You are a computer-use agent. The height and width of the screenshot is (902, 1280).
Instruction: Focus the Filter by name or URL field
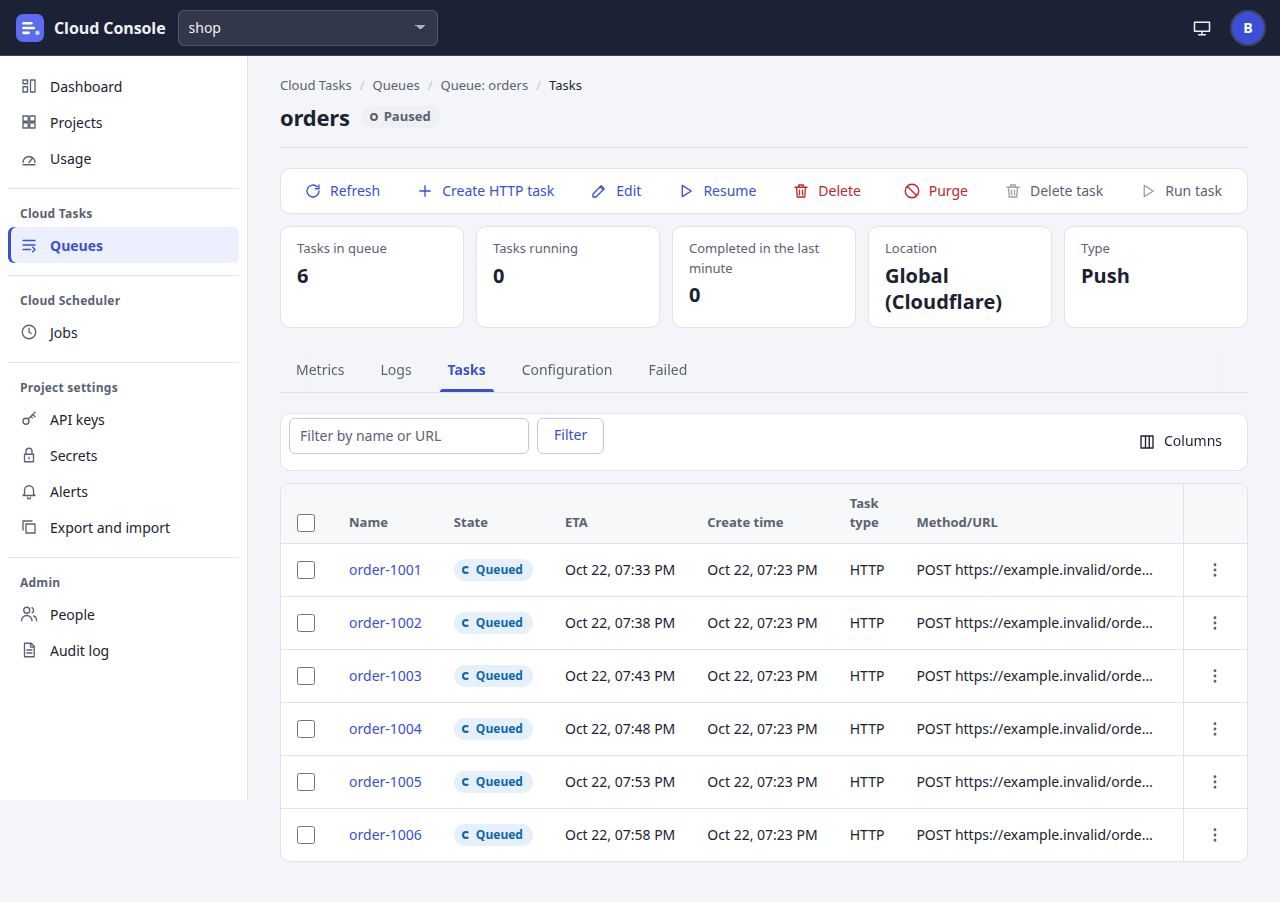click(x=409, y=436)
